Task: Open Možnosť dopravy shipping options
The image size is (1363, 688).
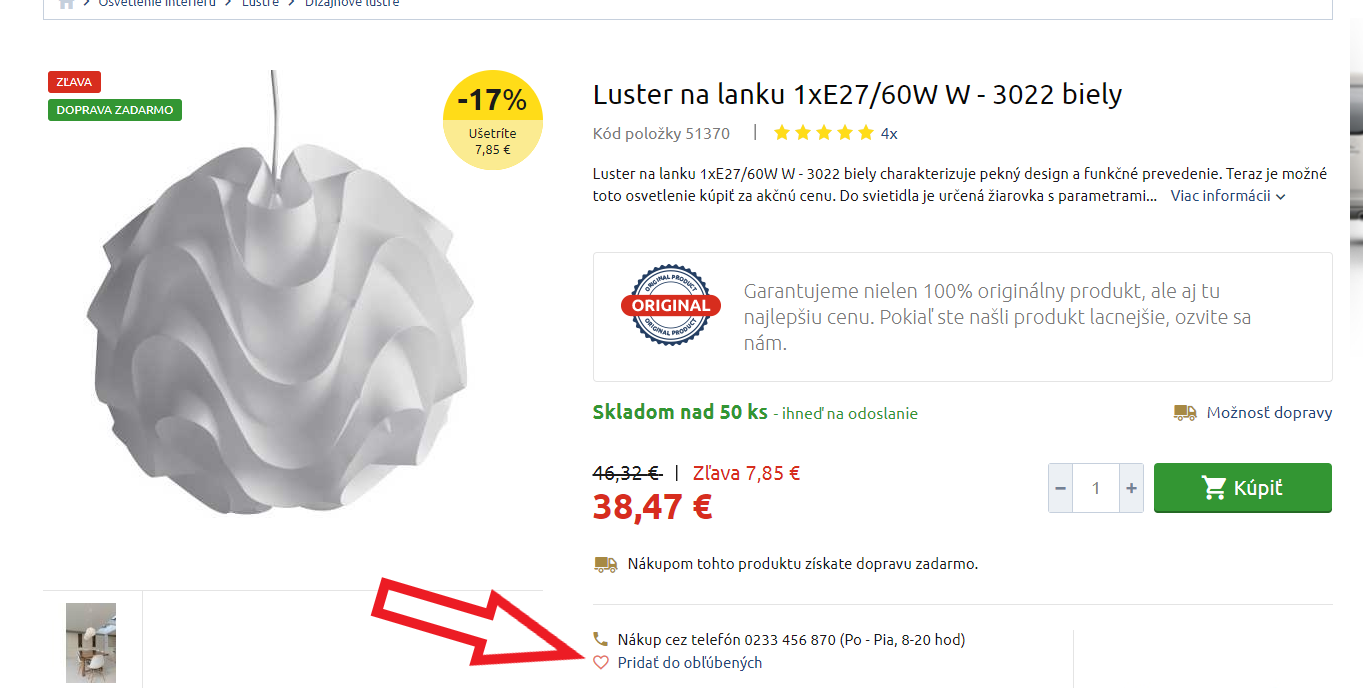Action: tap(1269, 412)
